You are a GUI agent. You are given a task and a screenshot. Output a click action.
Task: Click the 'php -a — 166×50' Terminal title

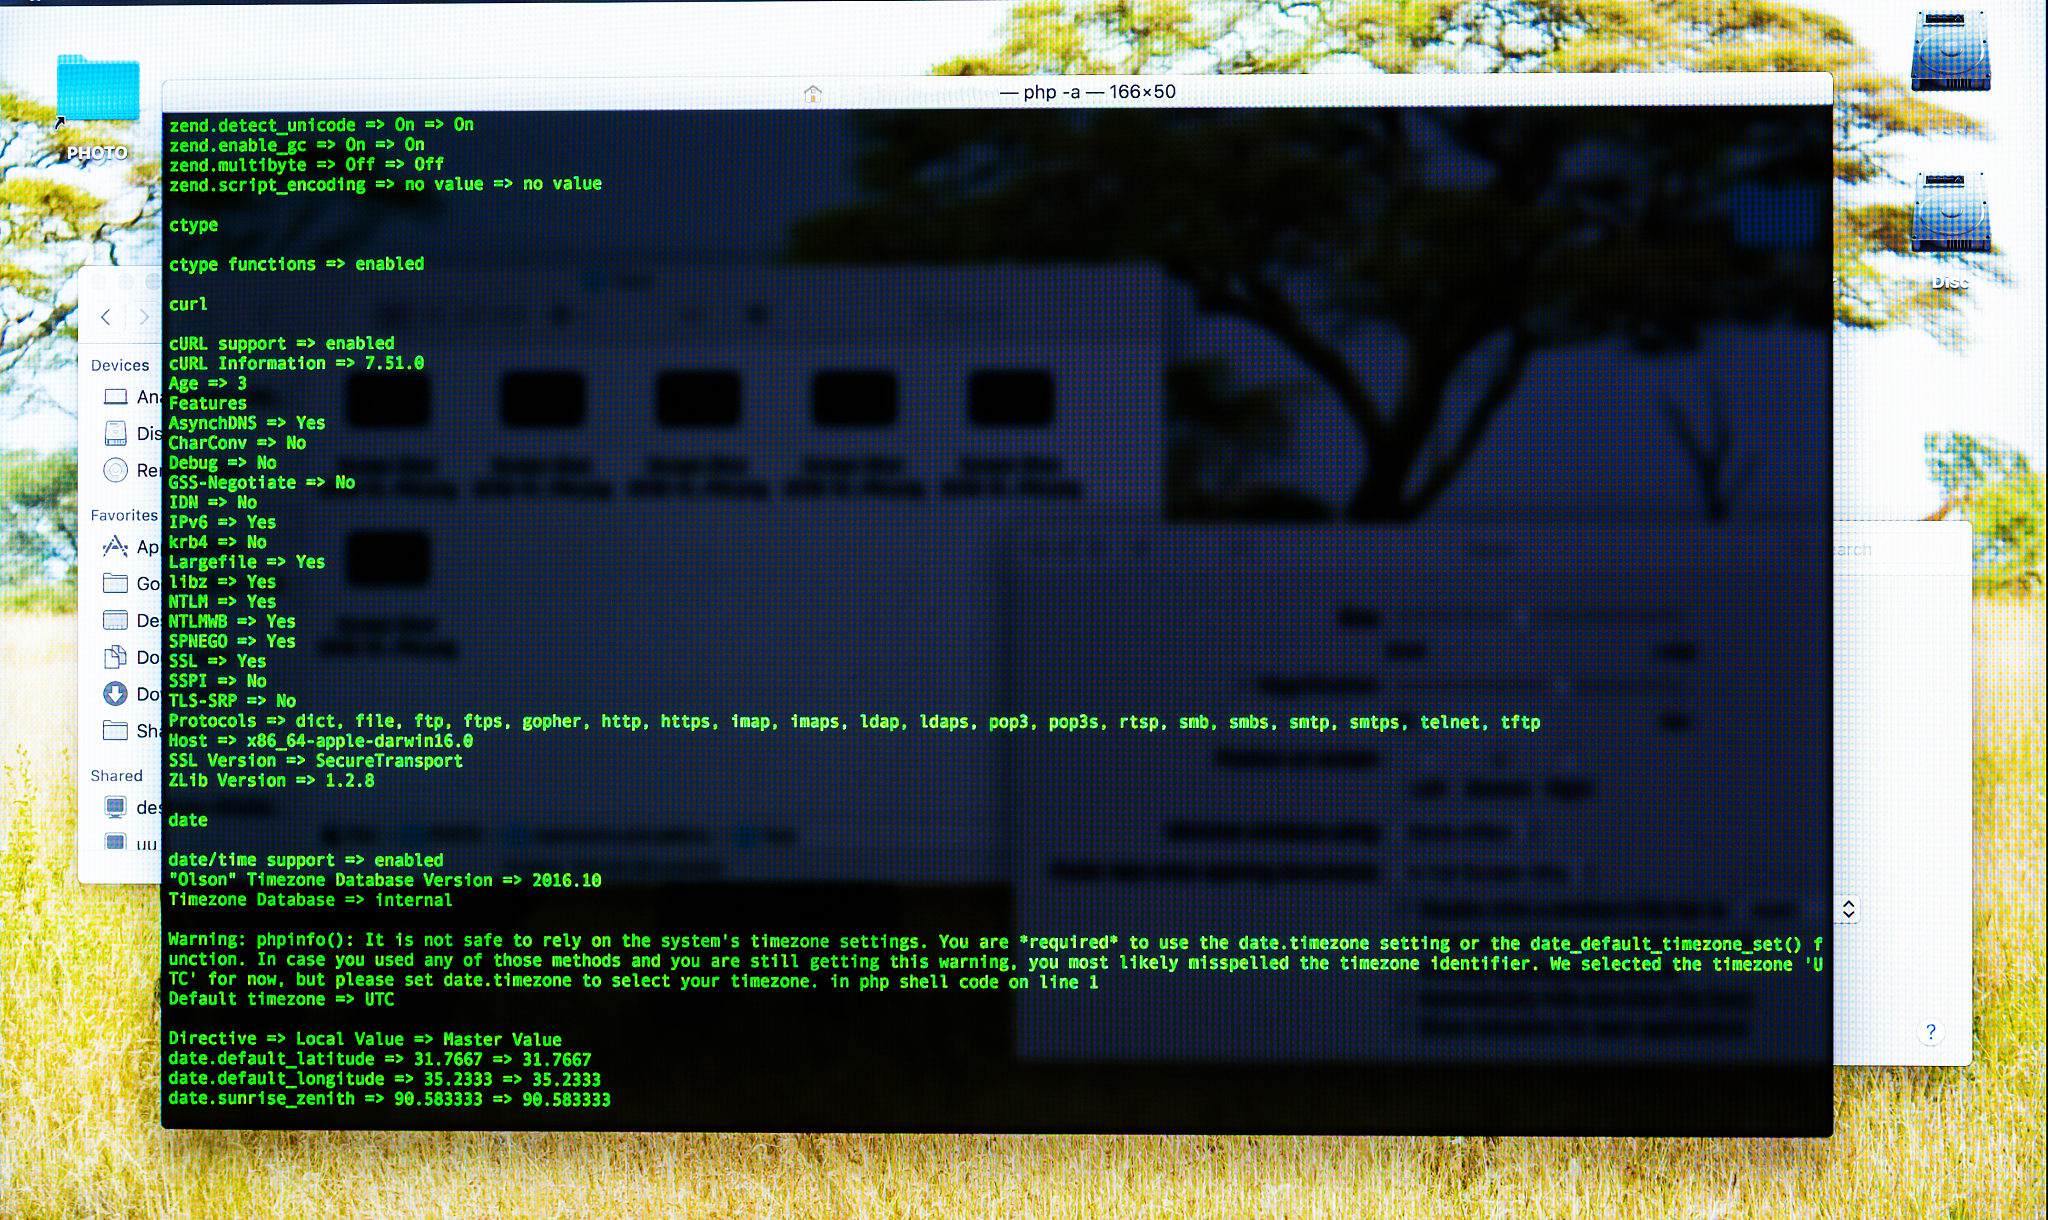pyautogui.click(x=1088, y=92)
